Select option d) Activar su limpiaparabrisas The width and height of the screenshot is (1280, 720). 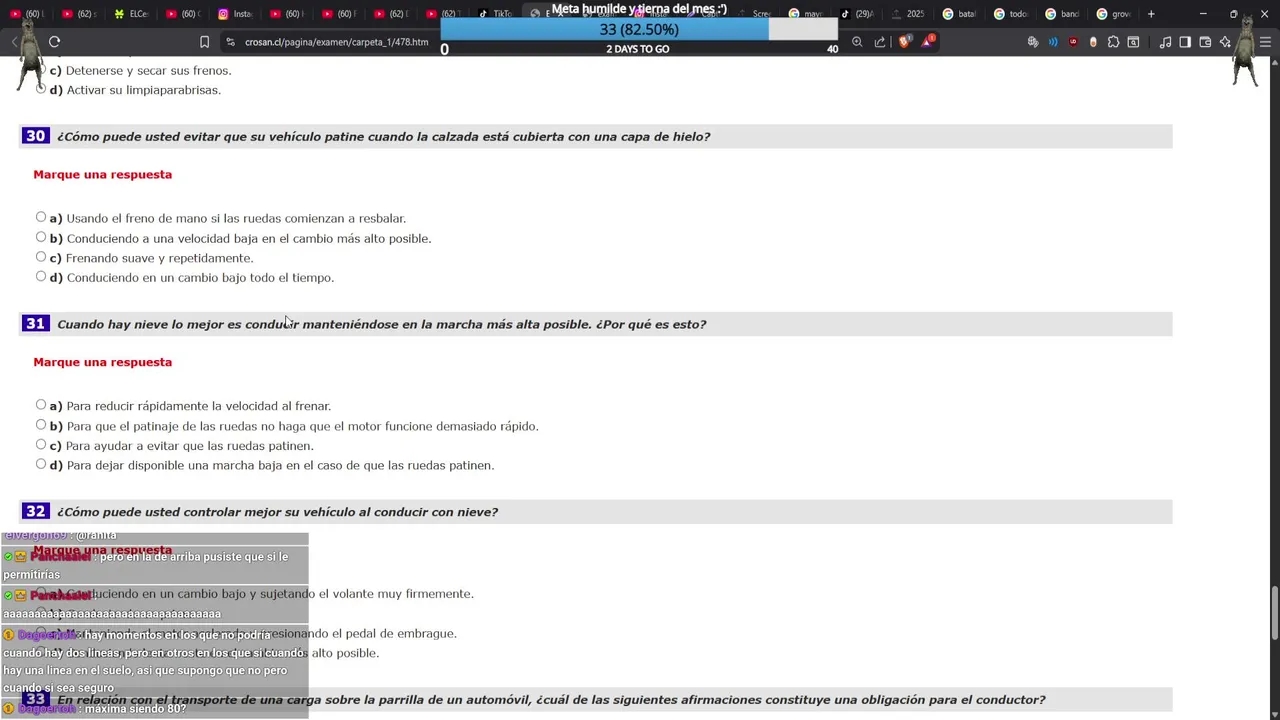41,89
